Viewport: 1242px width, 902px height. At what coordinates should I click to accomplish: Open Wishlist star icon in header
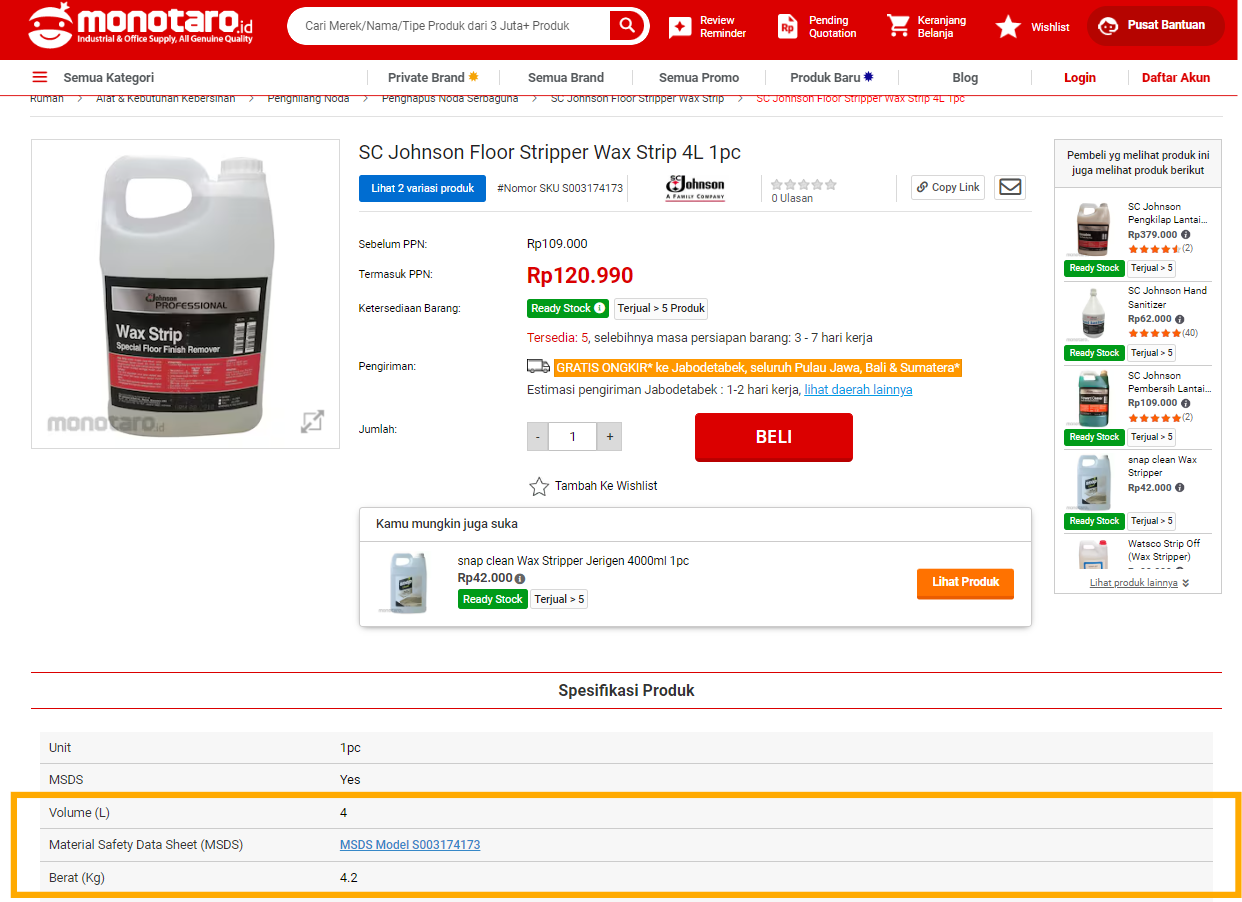tap(1008, 26)
